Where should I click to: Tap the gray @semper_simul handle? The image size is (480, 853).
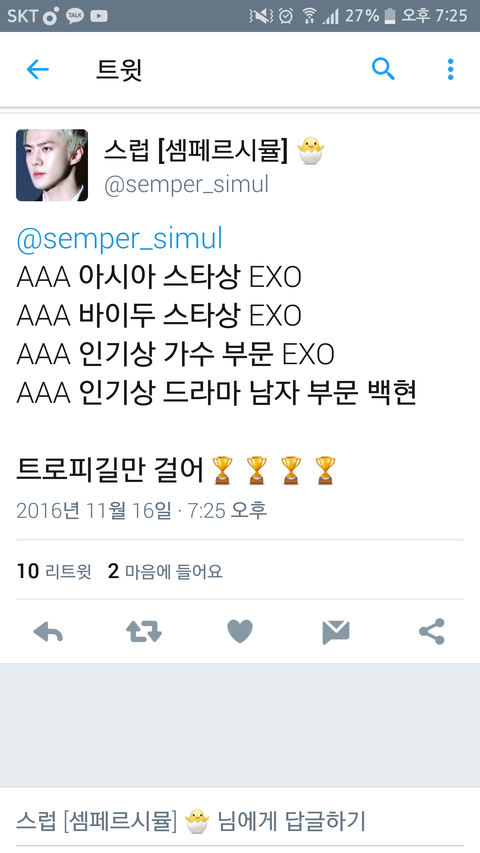tap(186, 185)
